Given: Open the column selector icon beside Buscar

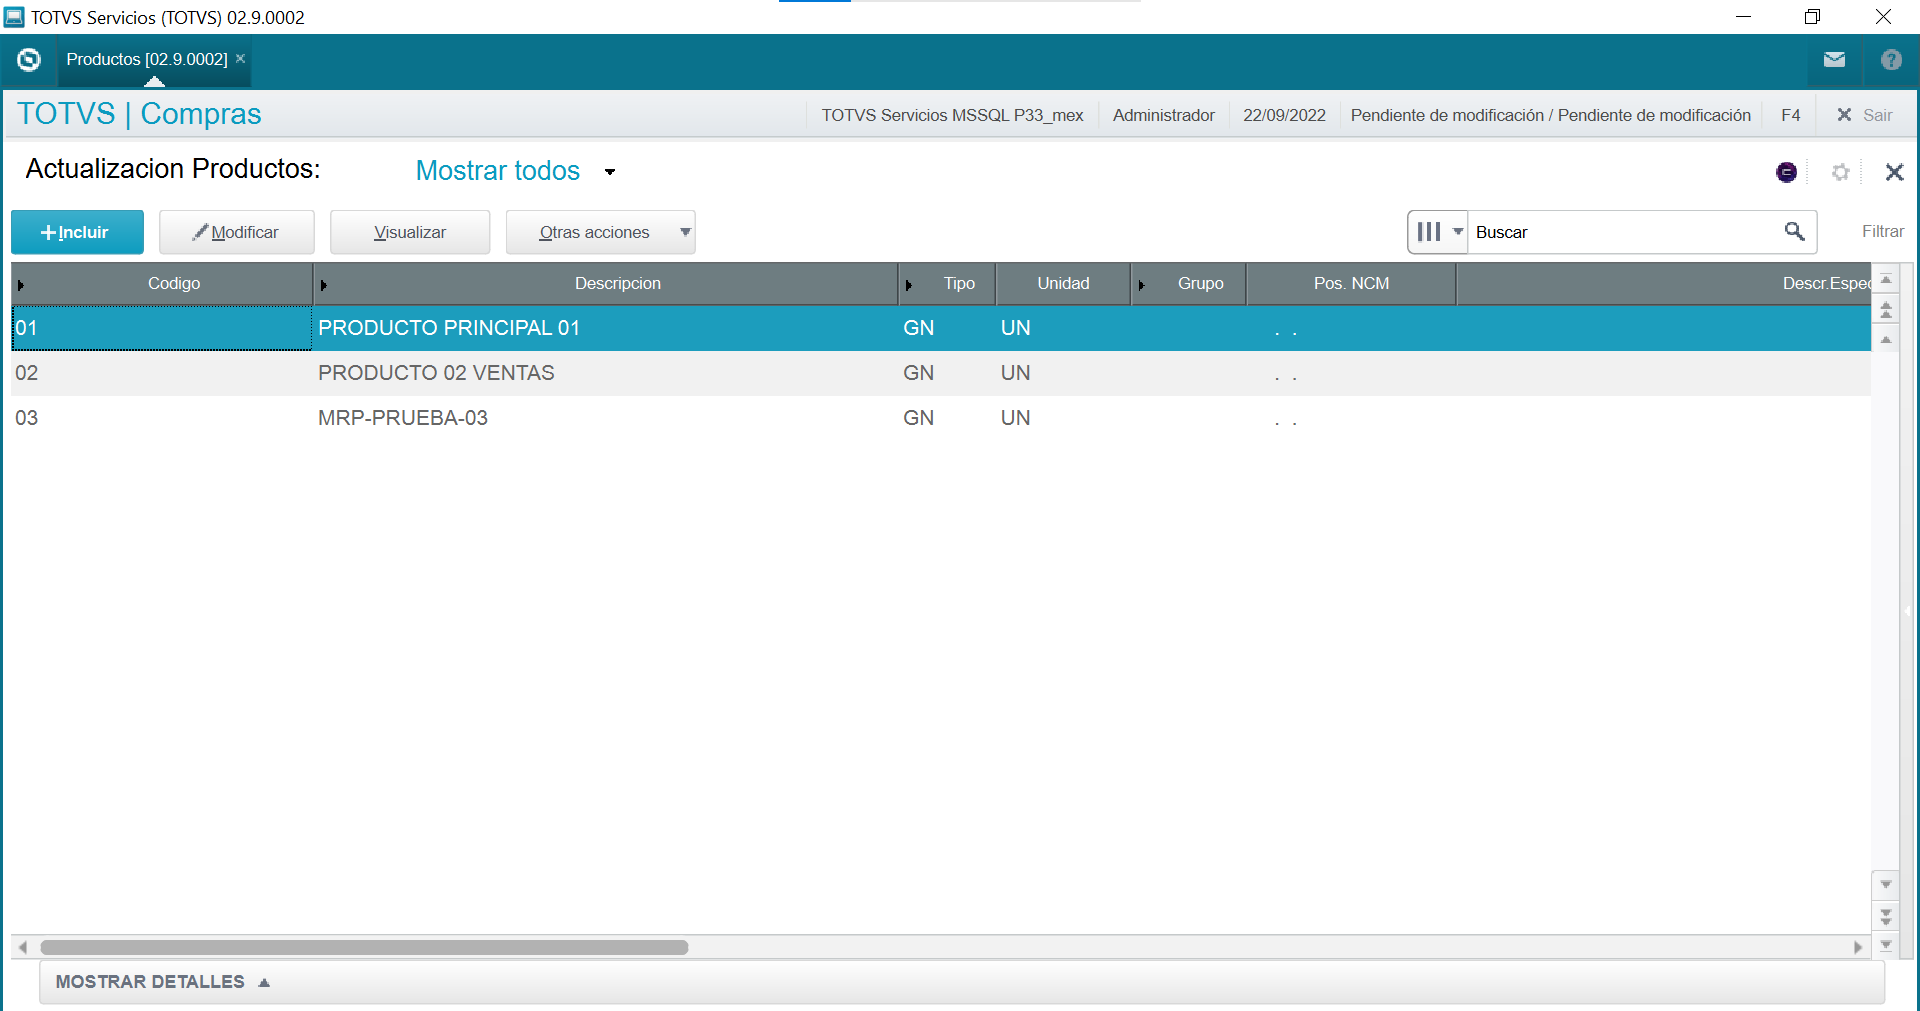Looking at the screenshot, I should click(1438, 232).
